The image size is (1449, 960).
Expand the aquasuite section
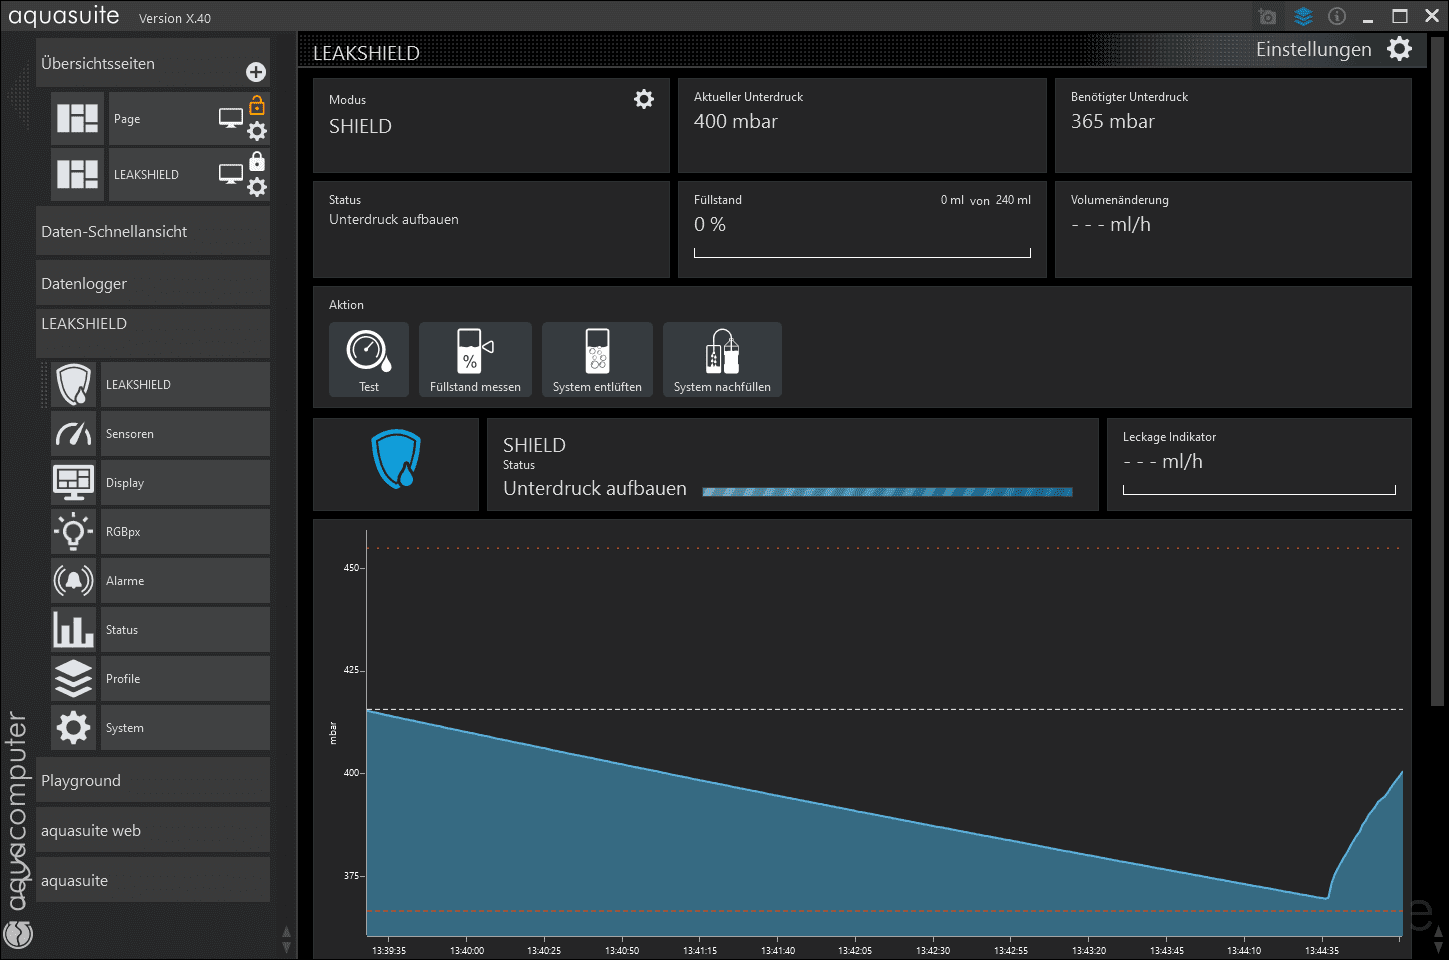[x=153, y=880]
